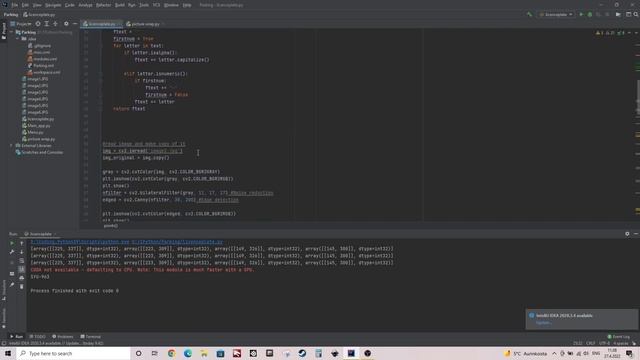This screenshot has height=360, width=640.
Task: Open the Run tool window tab at bottom
Action: 16,337
